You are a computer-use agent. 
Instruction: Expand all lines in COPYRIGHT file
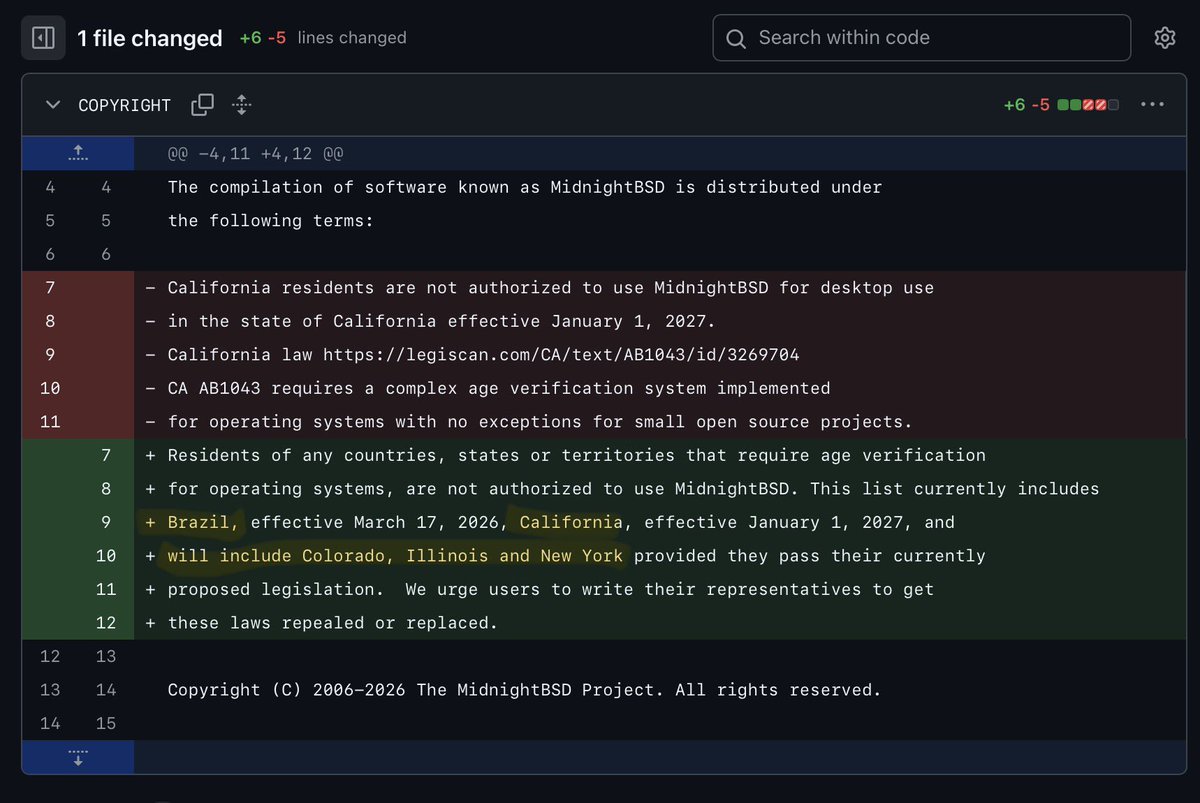(241, 104)
